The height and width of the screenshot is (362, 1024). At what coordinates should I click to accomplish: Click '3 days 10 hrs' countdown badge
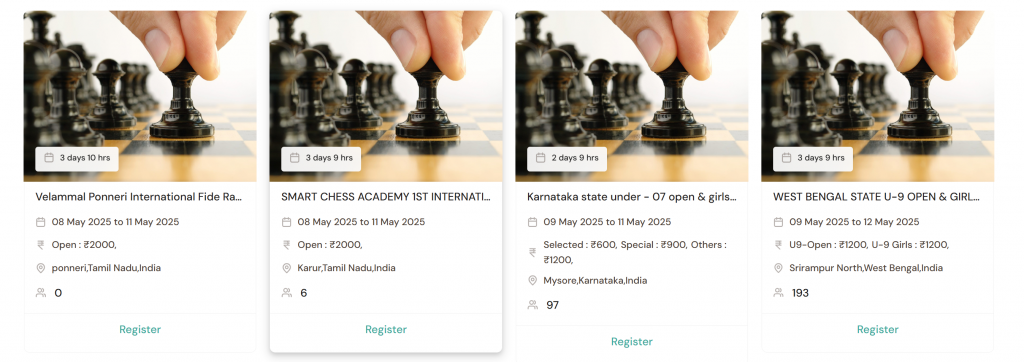(x=76, y=158)
